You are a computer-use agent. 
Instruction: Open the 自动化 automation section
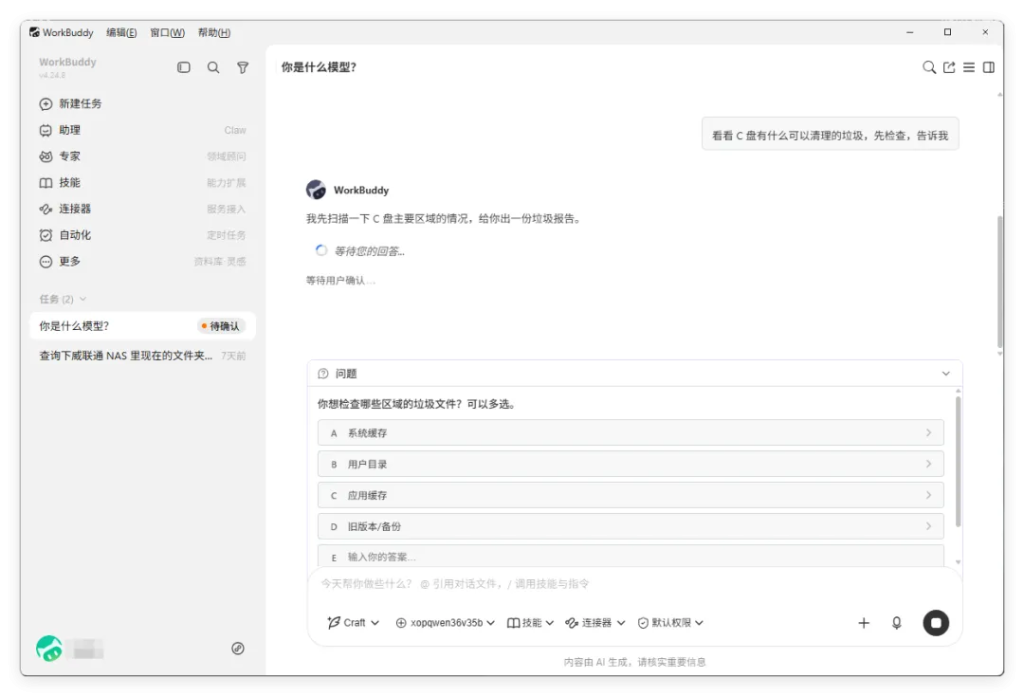tap(142, 235)
